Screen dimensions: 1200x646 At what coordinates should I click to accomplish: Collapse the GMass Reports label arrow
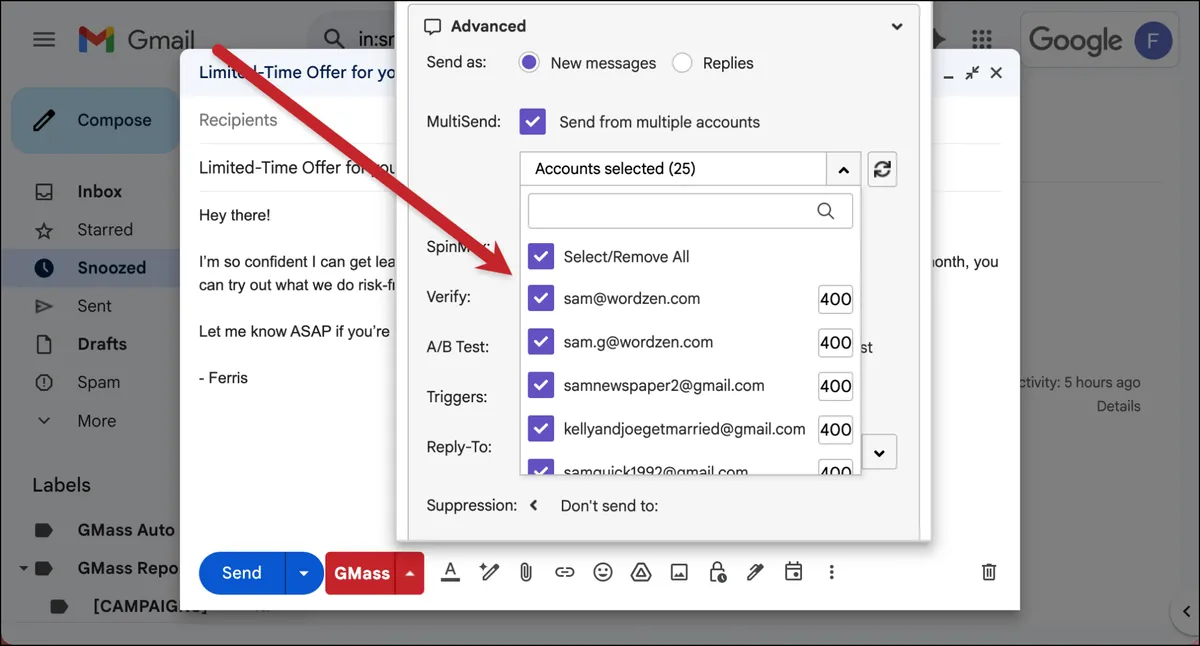[22, 568]
